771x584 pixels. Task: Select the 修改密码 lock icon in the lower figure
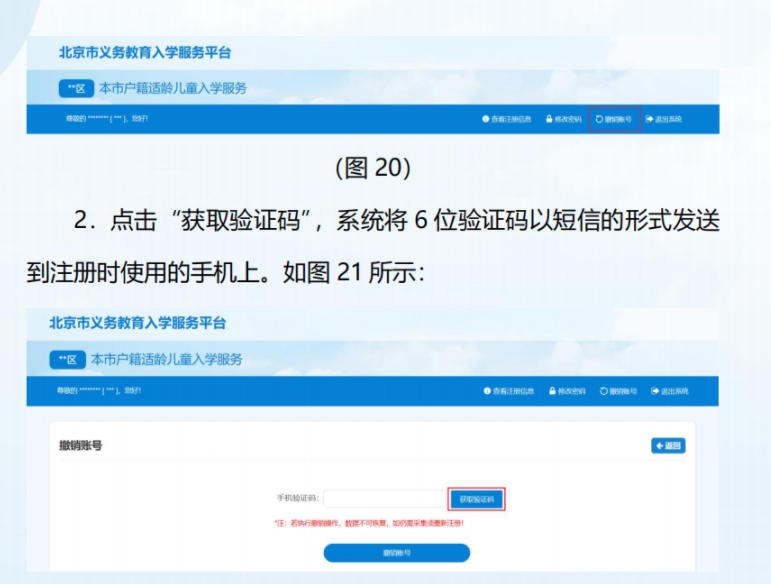[x=550, y=391]
